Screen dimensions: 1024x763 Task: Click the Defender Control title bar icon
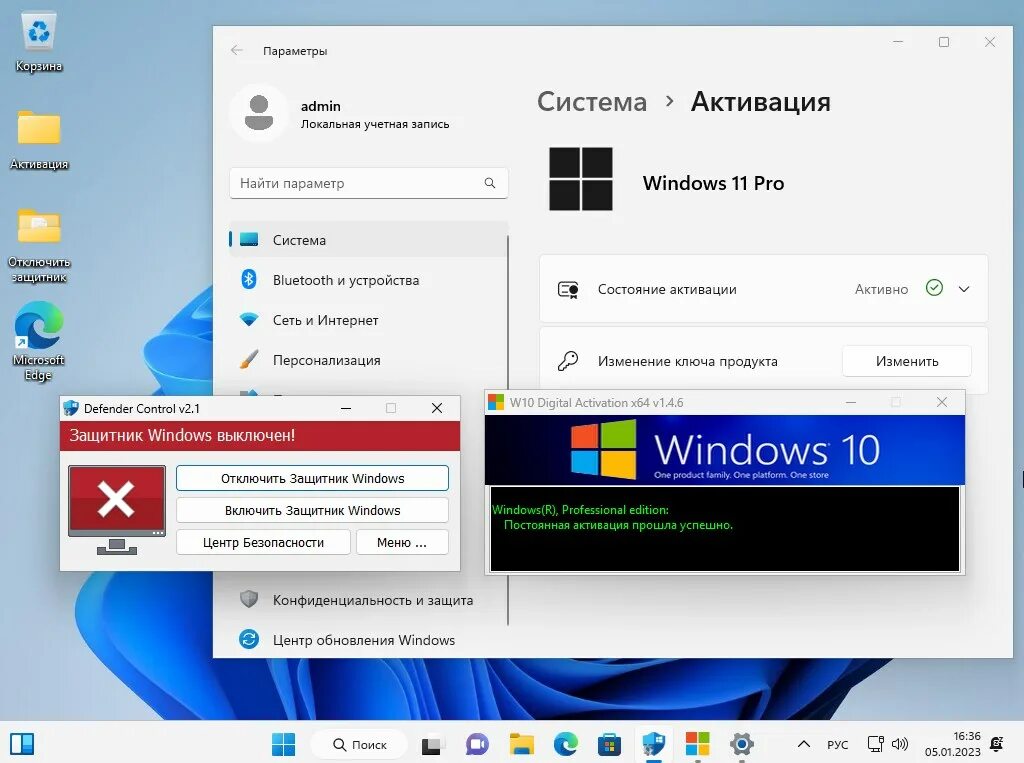pyautogui.click(x=71, y=408)
